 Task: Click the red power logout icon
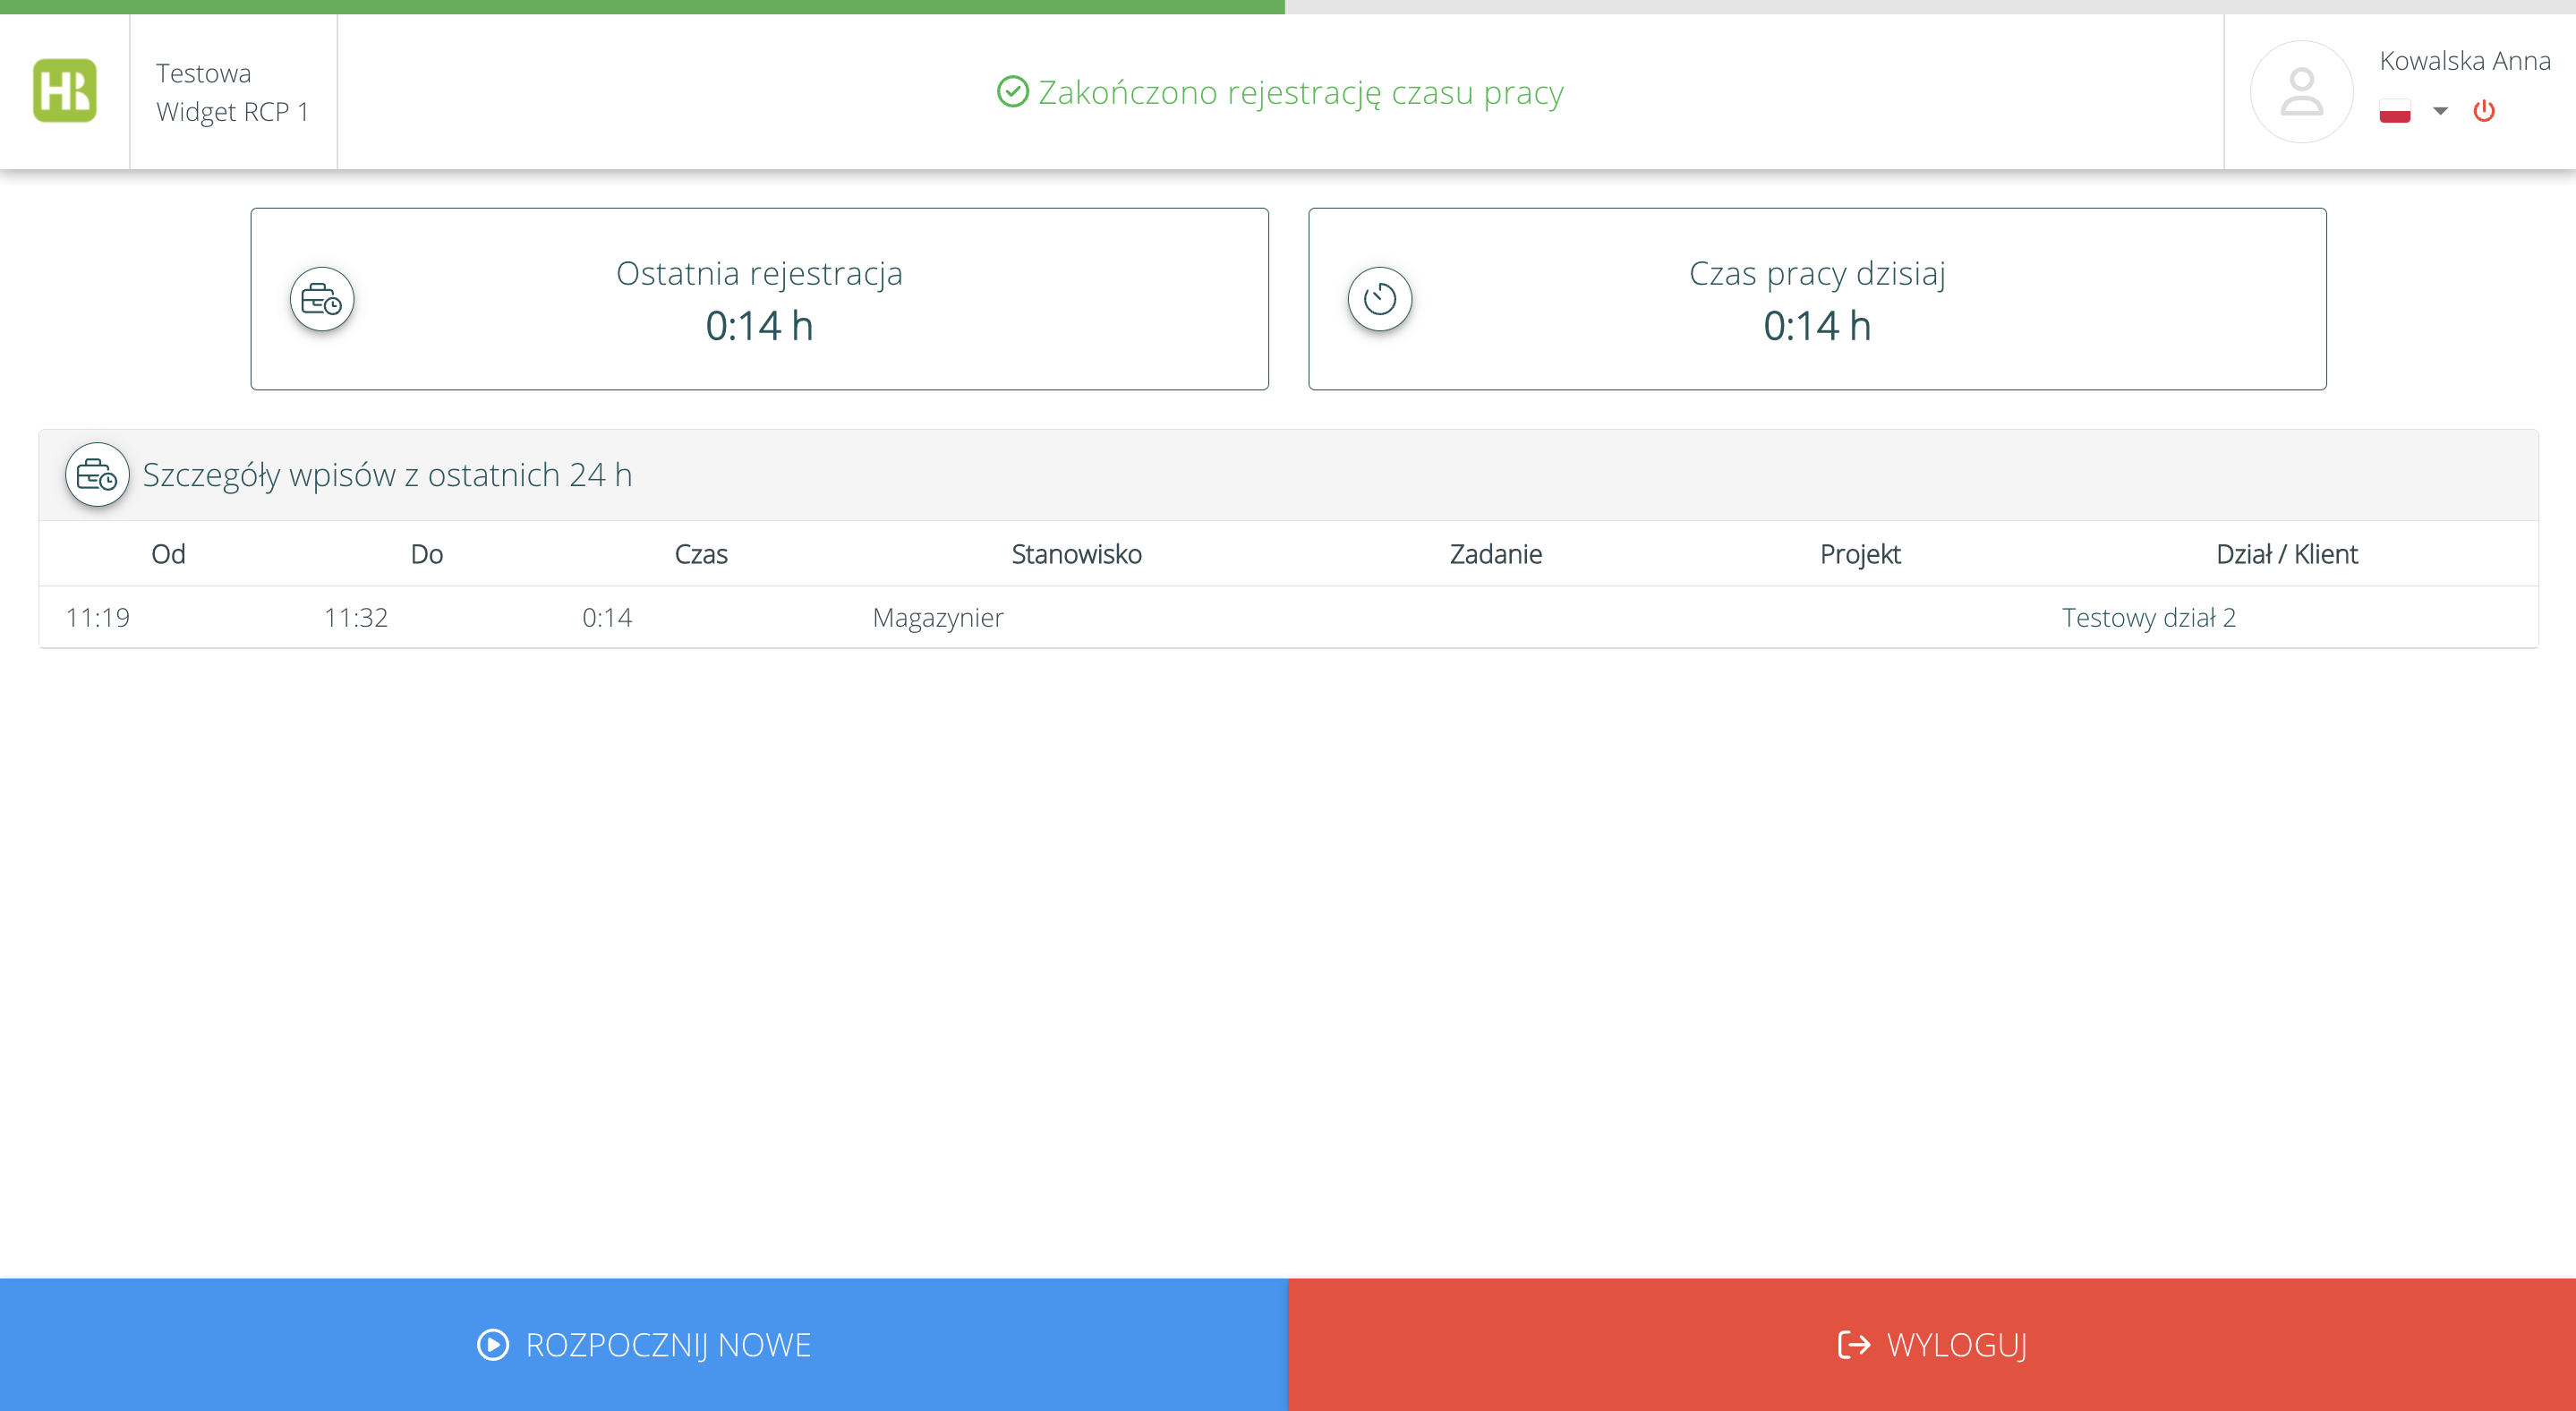(2484, 111)
